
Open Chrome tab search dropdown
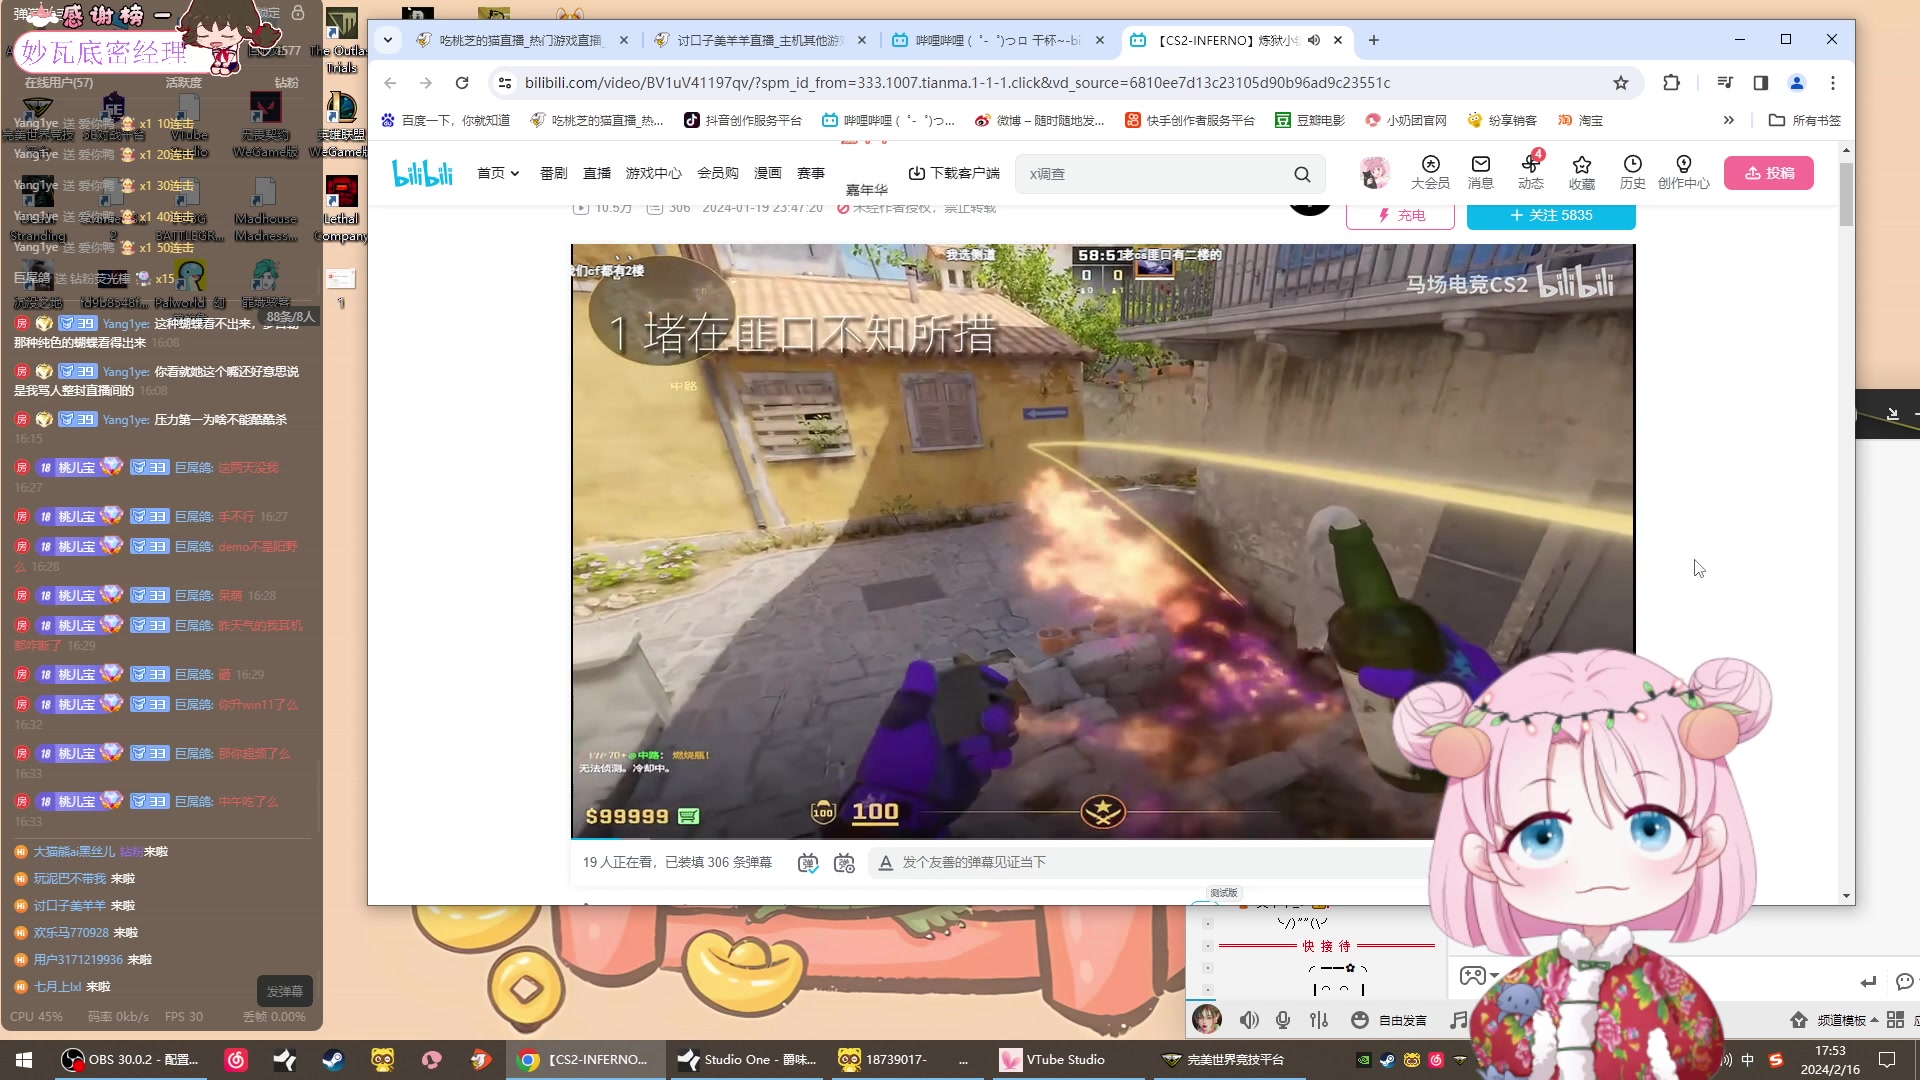(x=388, y=40)
